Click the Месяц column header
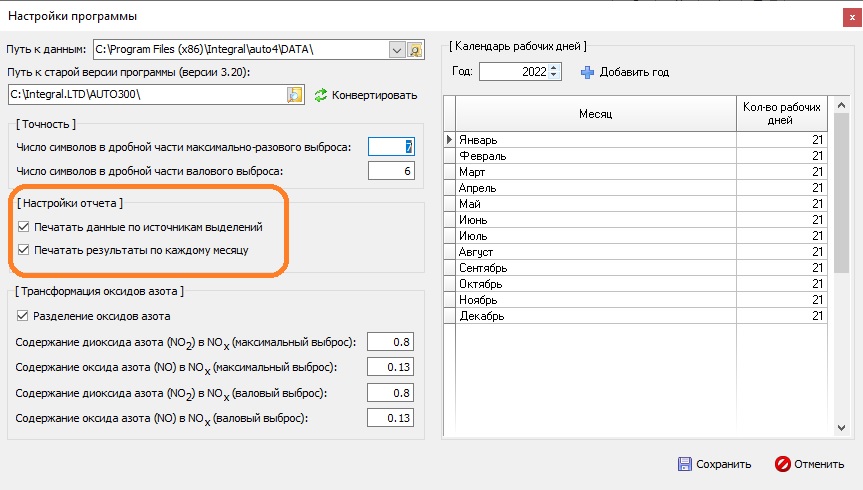This screenshot has width=863, height=490. [x=595, y=114]
